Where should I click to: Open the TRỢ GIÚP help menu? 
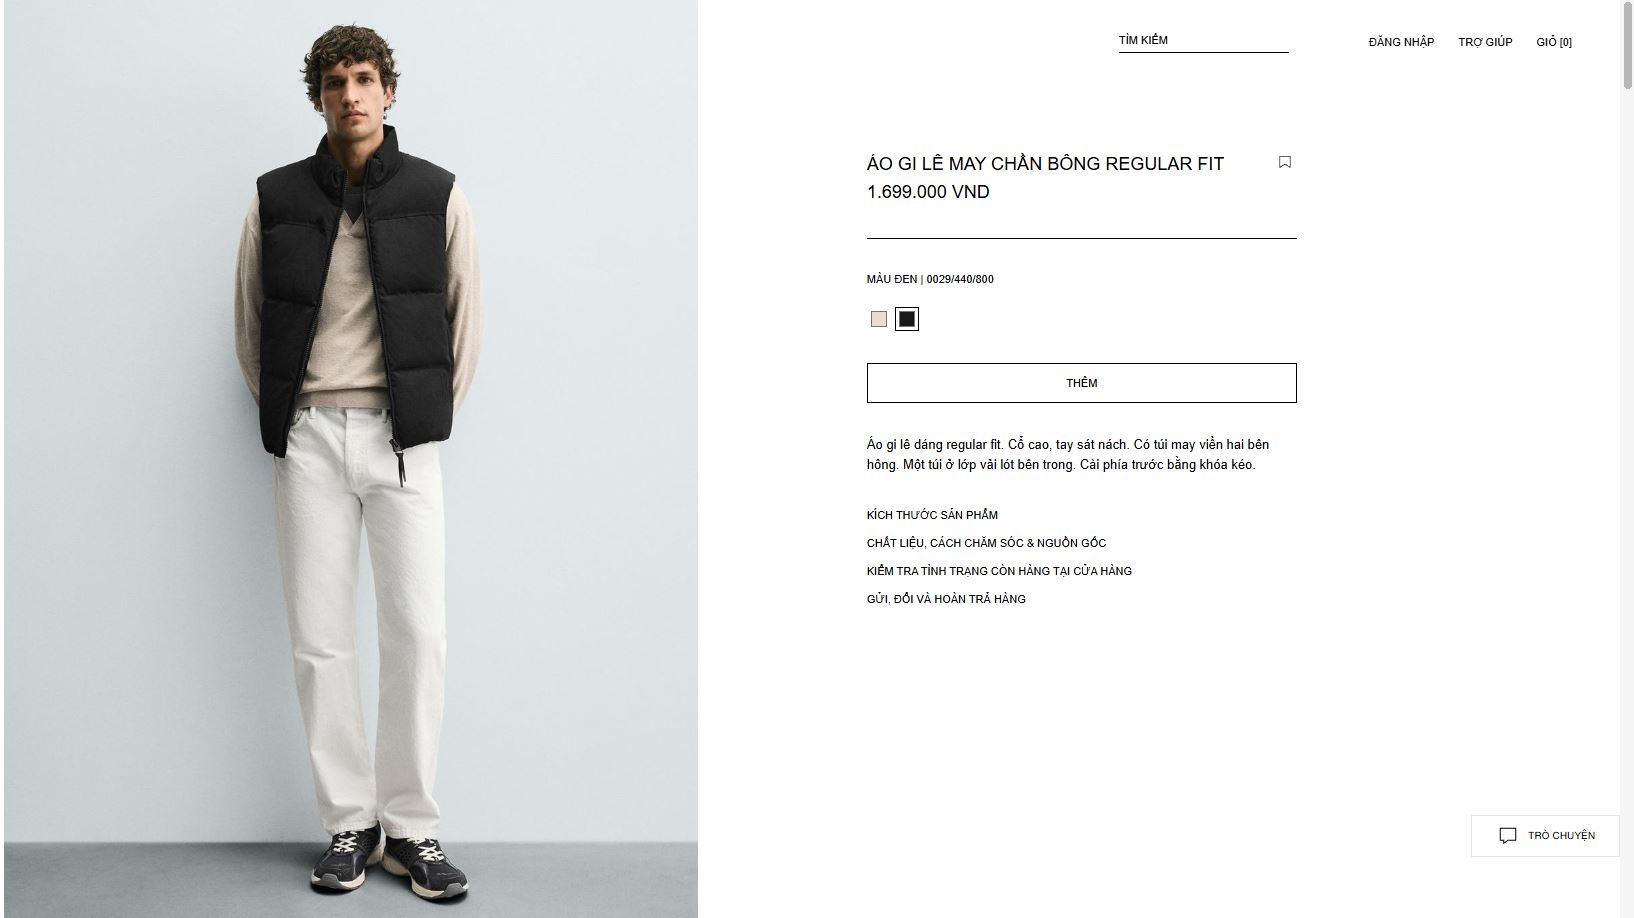1485,42
